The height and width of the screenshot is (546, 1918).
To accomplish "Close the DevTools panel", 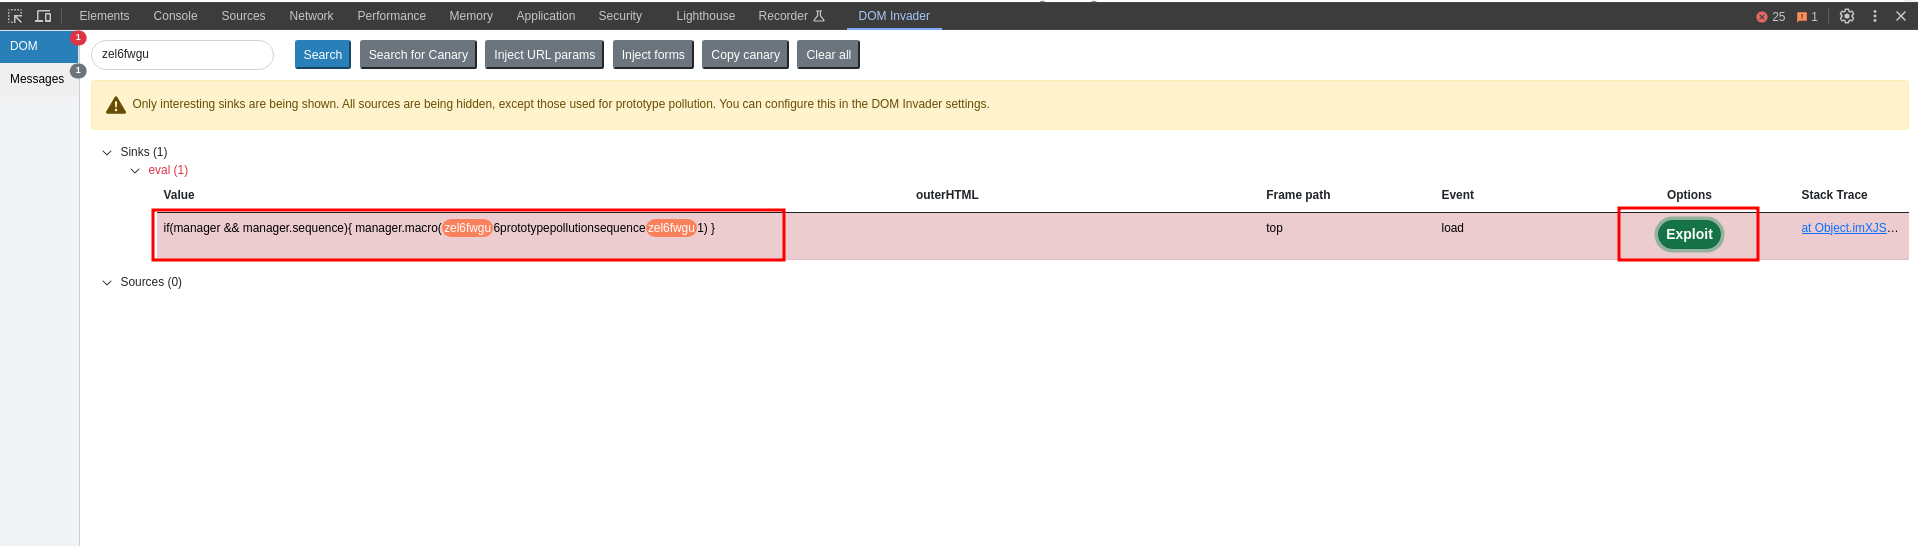I will coord(1901,16).
